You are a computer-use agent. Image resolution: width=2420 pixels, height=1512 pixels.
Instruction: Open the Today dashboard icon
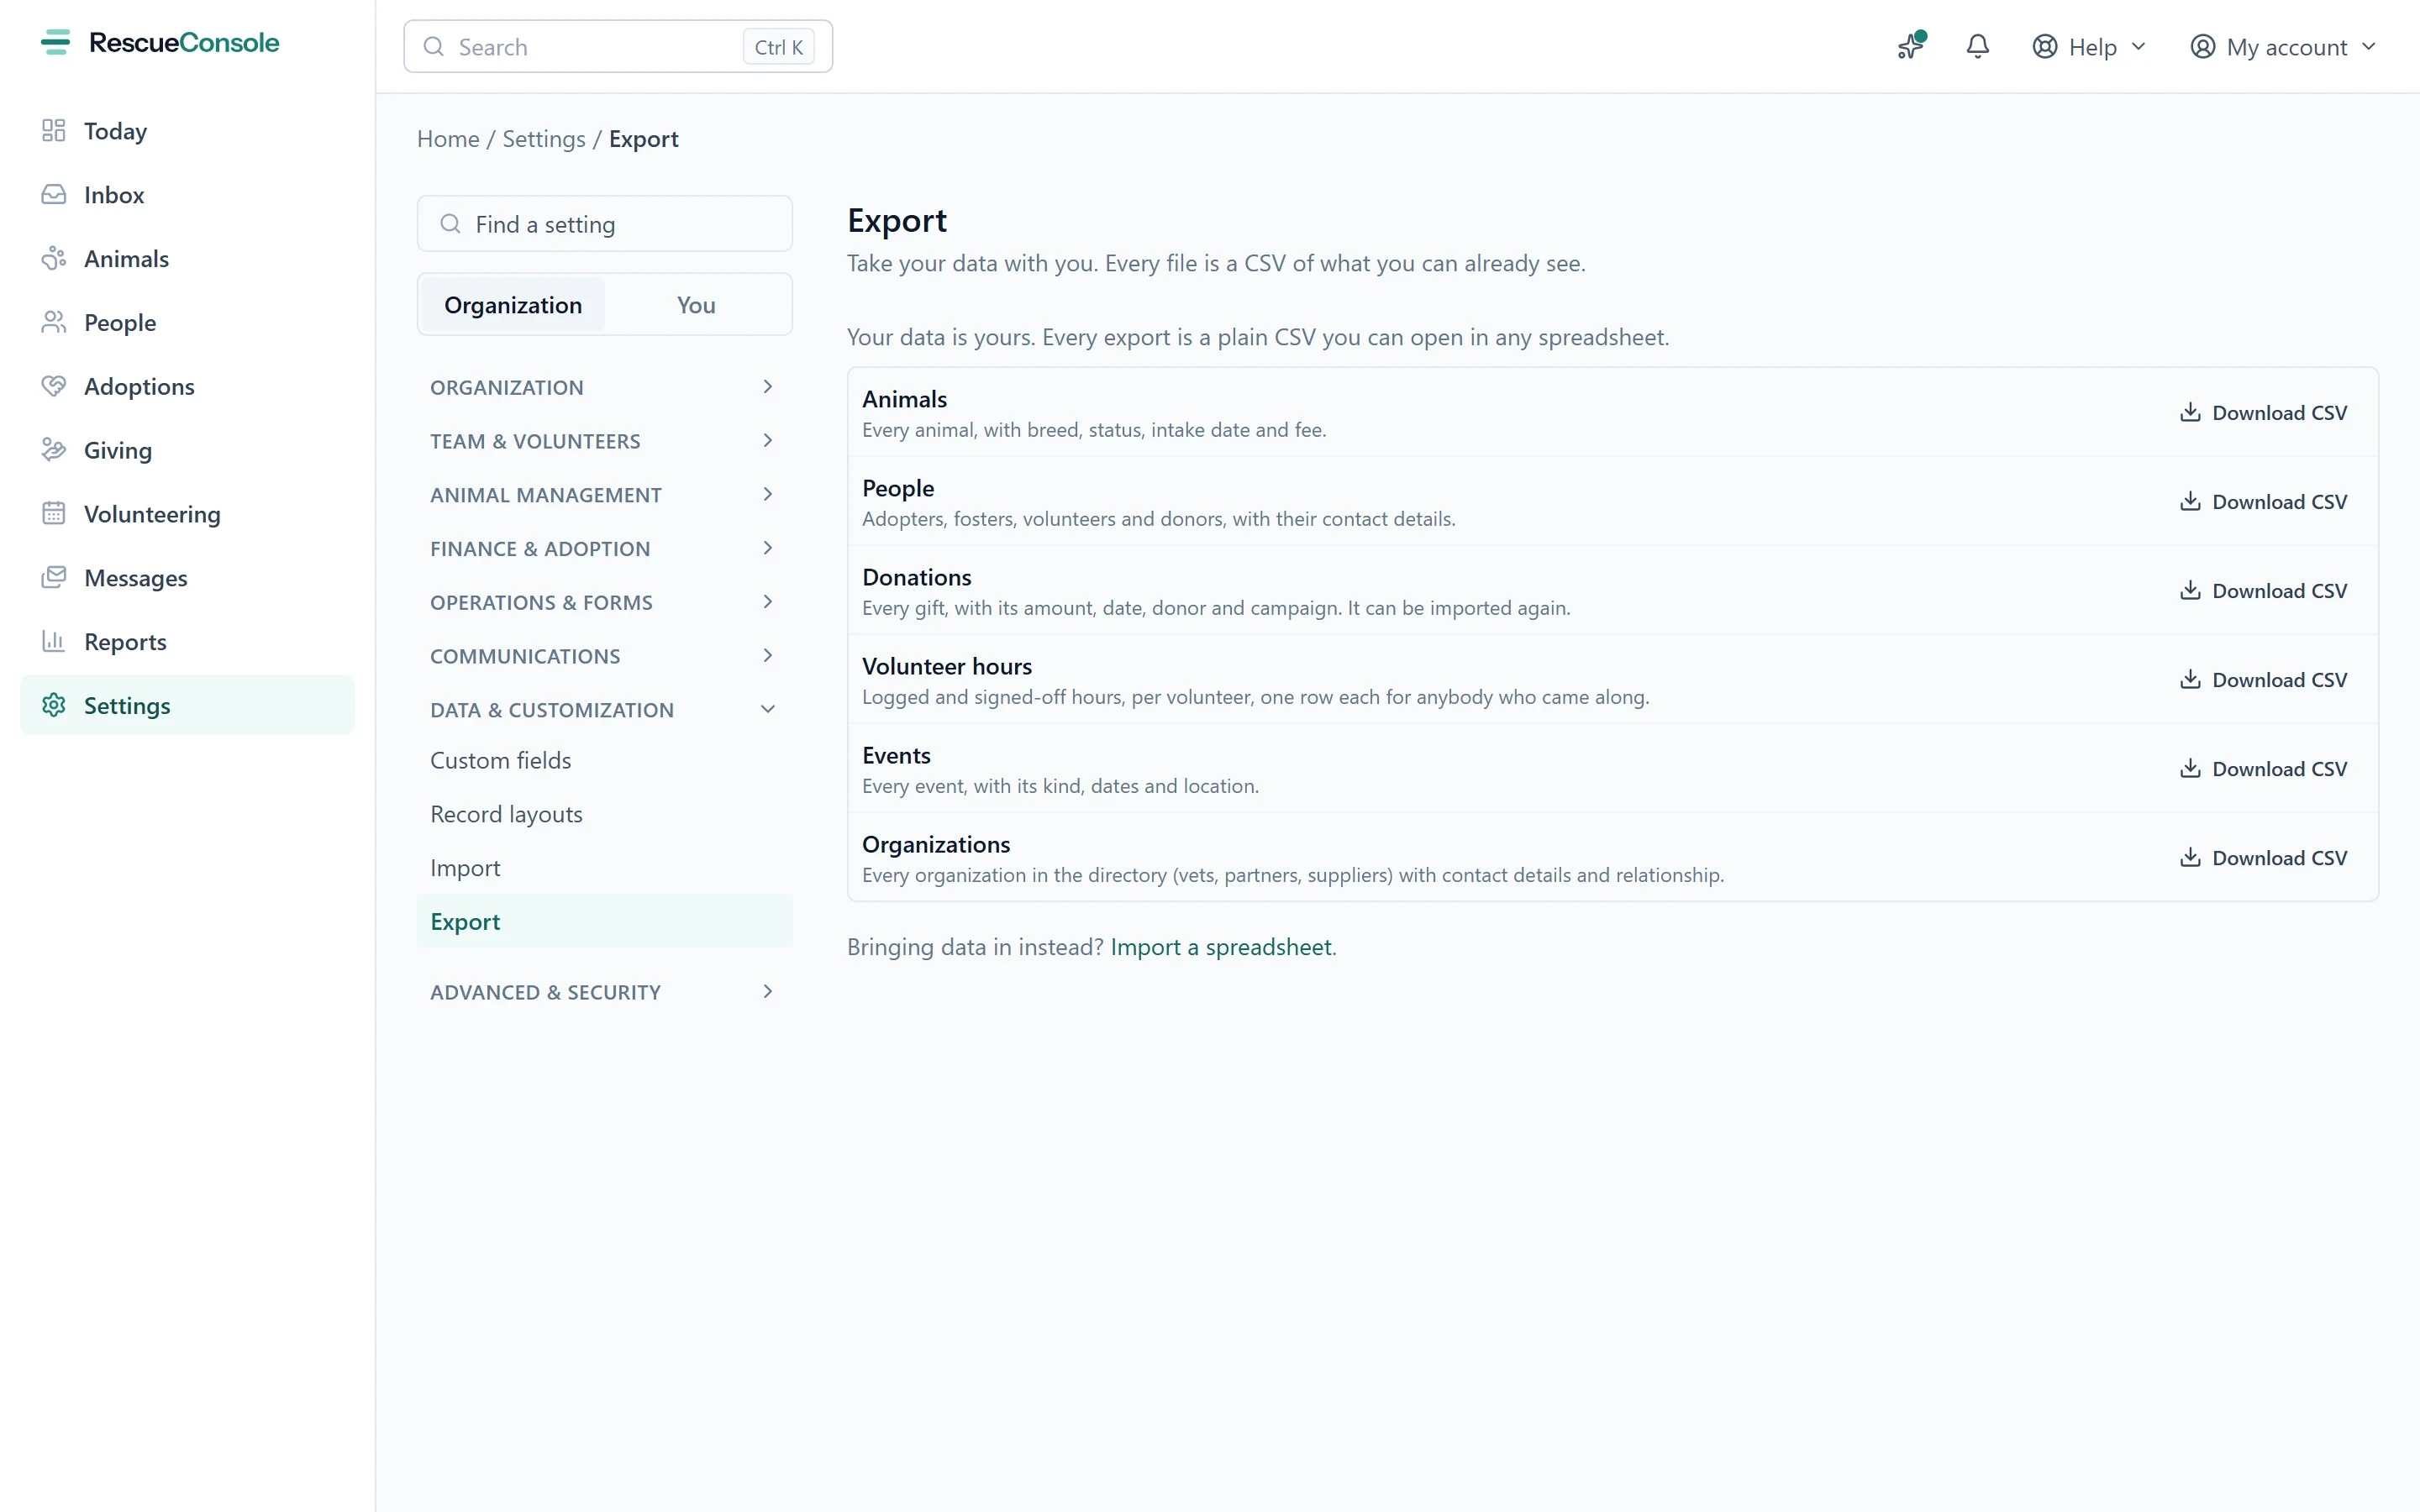tap(54, 131)
